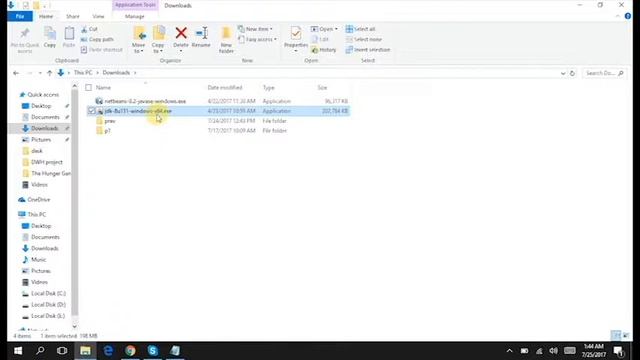
Task: Open the Easy access dropdown
Action: click(257, 40)
